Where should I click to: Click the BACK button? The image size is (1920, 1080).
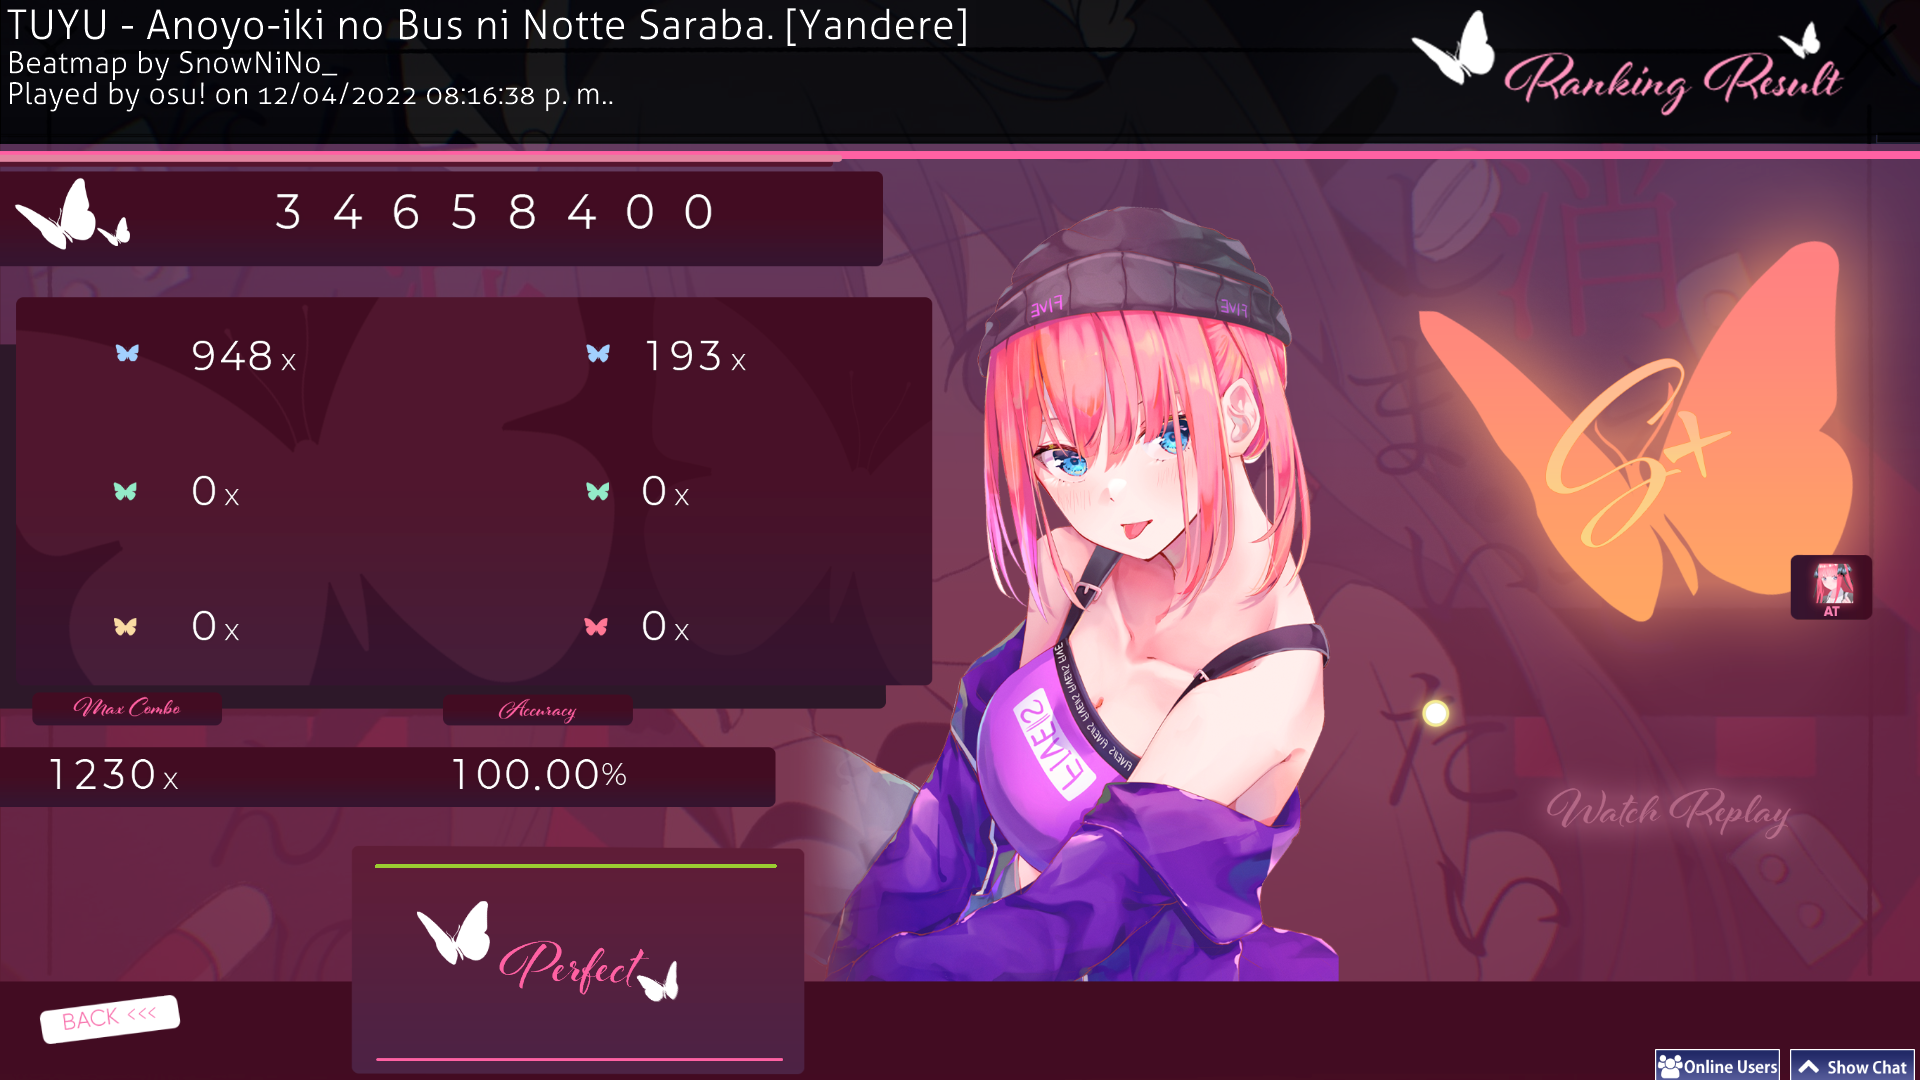(110, 1018)
